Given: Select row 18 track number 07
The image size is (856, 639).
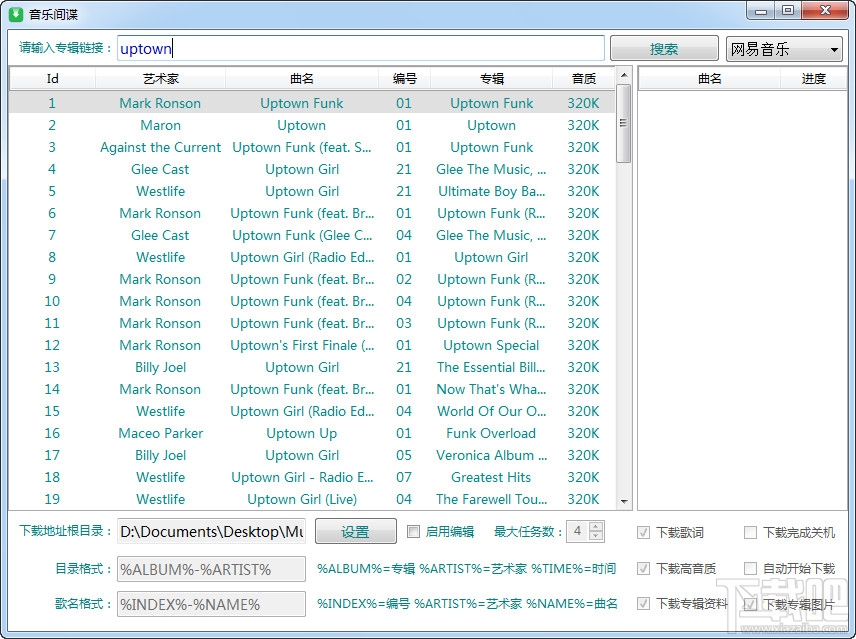Looking at the screenshot, I should (x=404, y=477).
